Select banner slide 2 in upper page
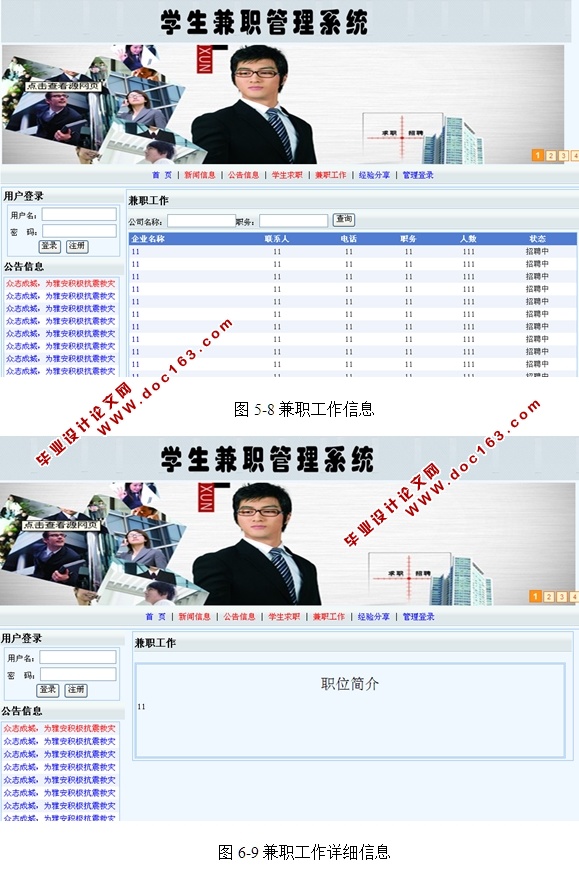Screen dimensions: 579x871 (550, 156)
